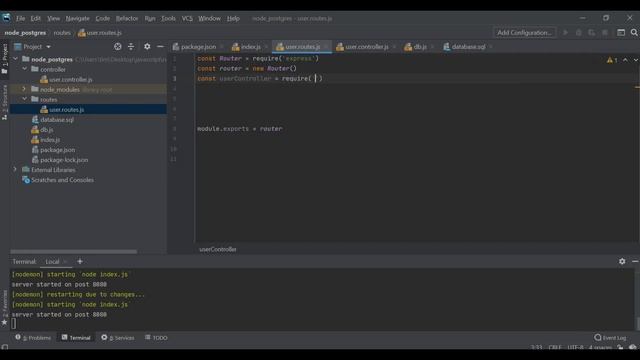The width and height of the screenshot is (640, 360).
Task: Click the project structure window icon in toolbar
Action: (x=621, y=33)
